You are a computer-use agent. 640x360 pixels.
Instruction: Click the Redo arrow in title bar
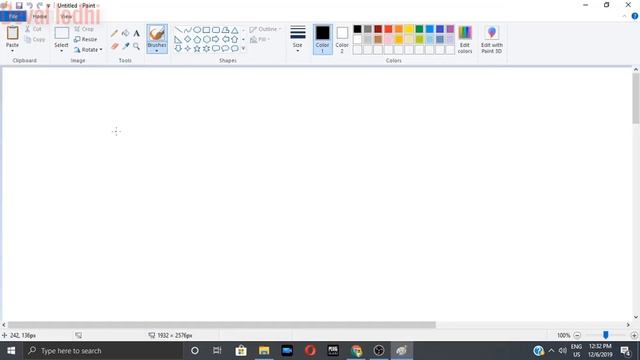pos(40,6)
